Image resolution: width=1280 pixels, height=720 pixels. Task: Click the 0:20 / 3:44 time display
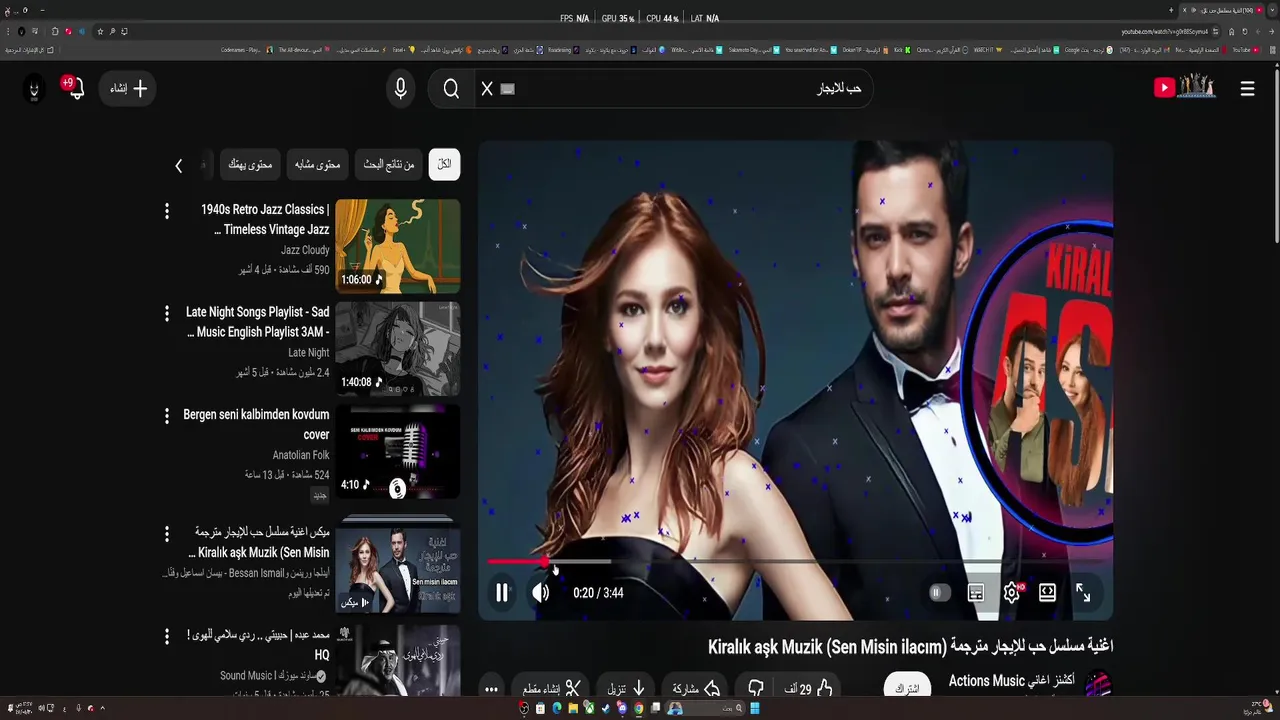[598, 593]
